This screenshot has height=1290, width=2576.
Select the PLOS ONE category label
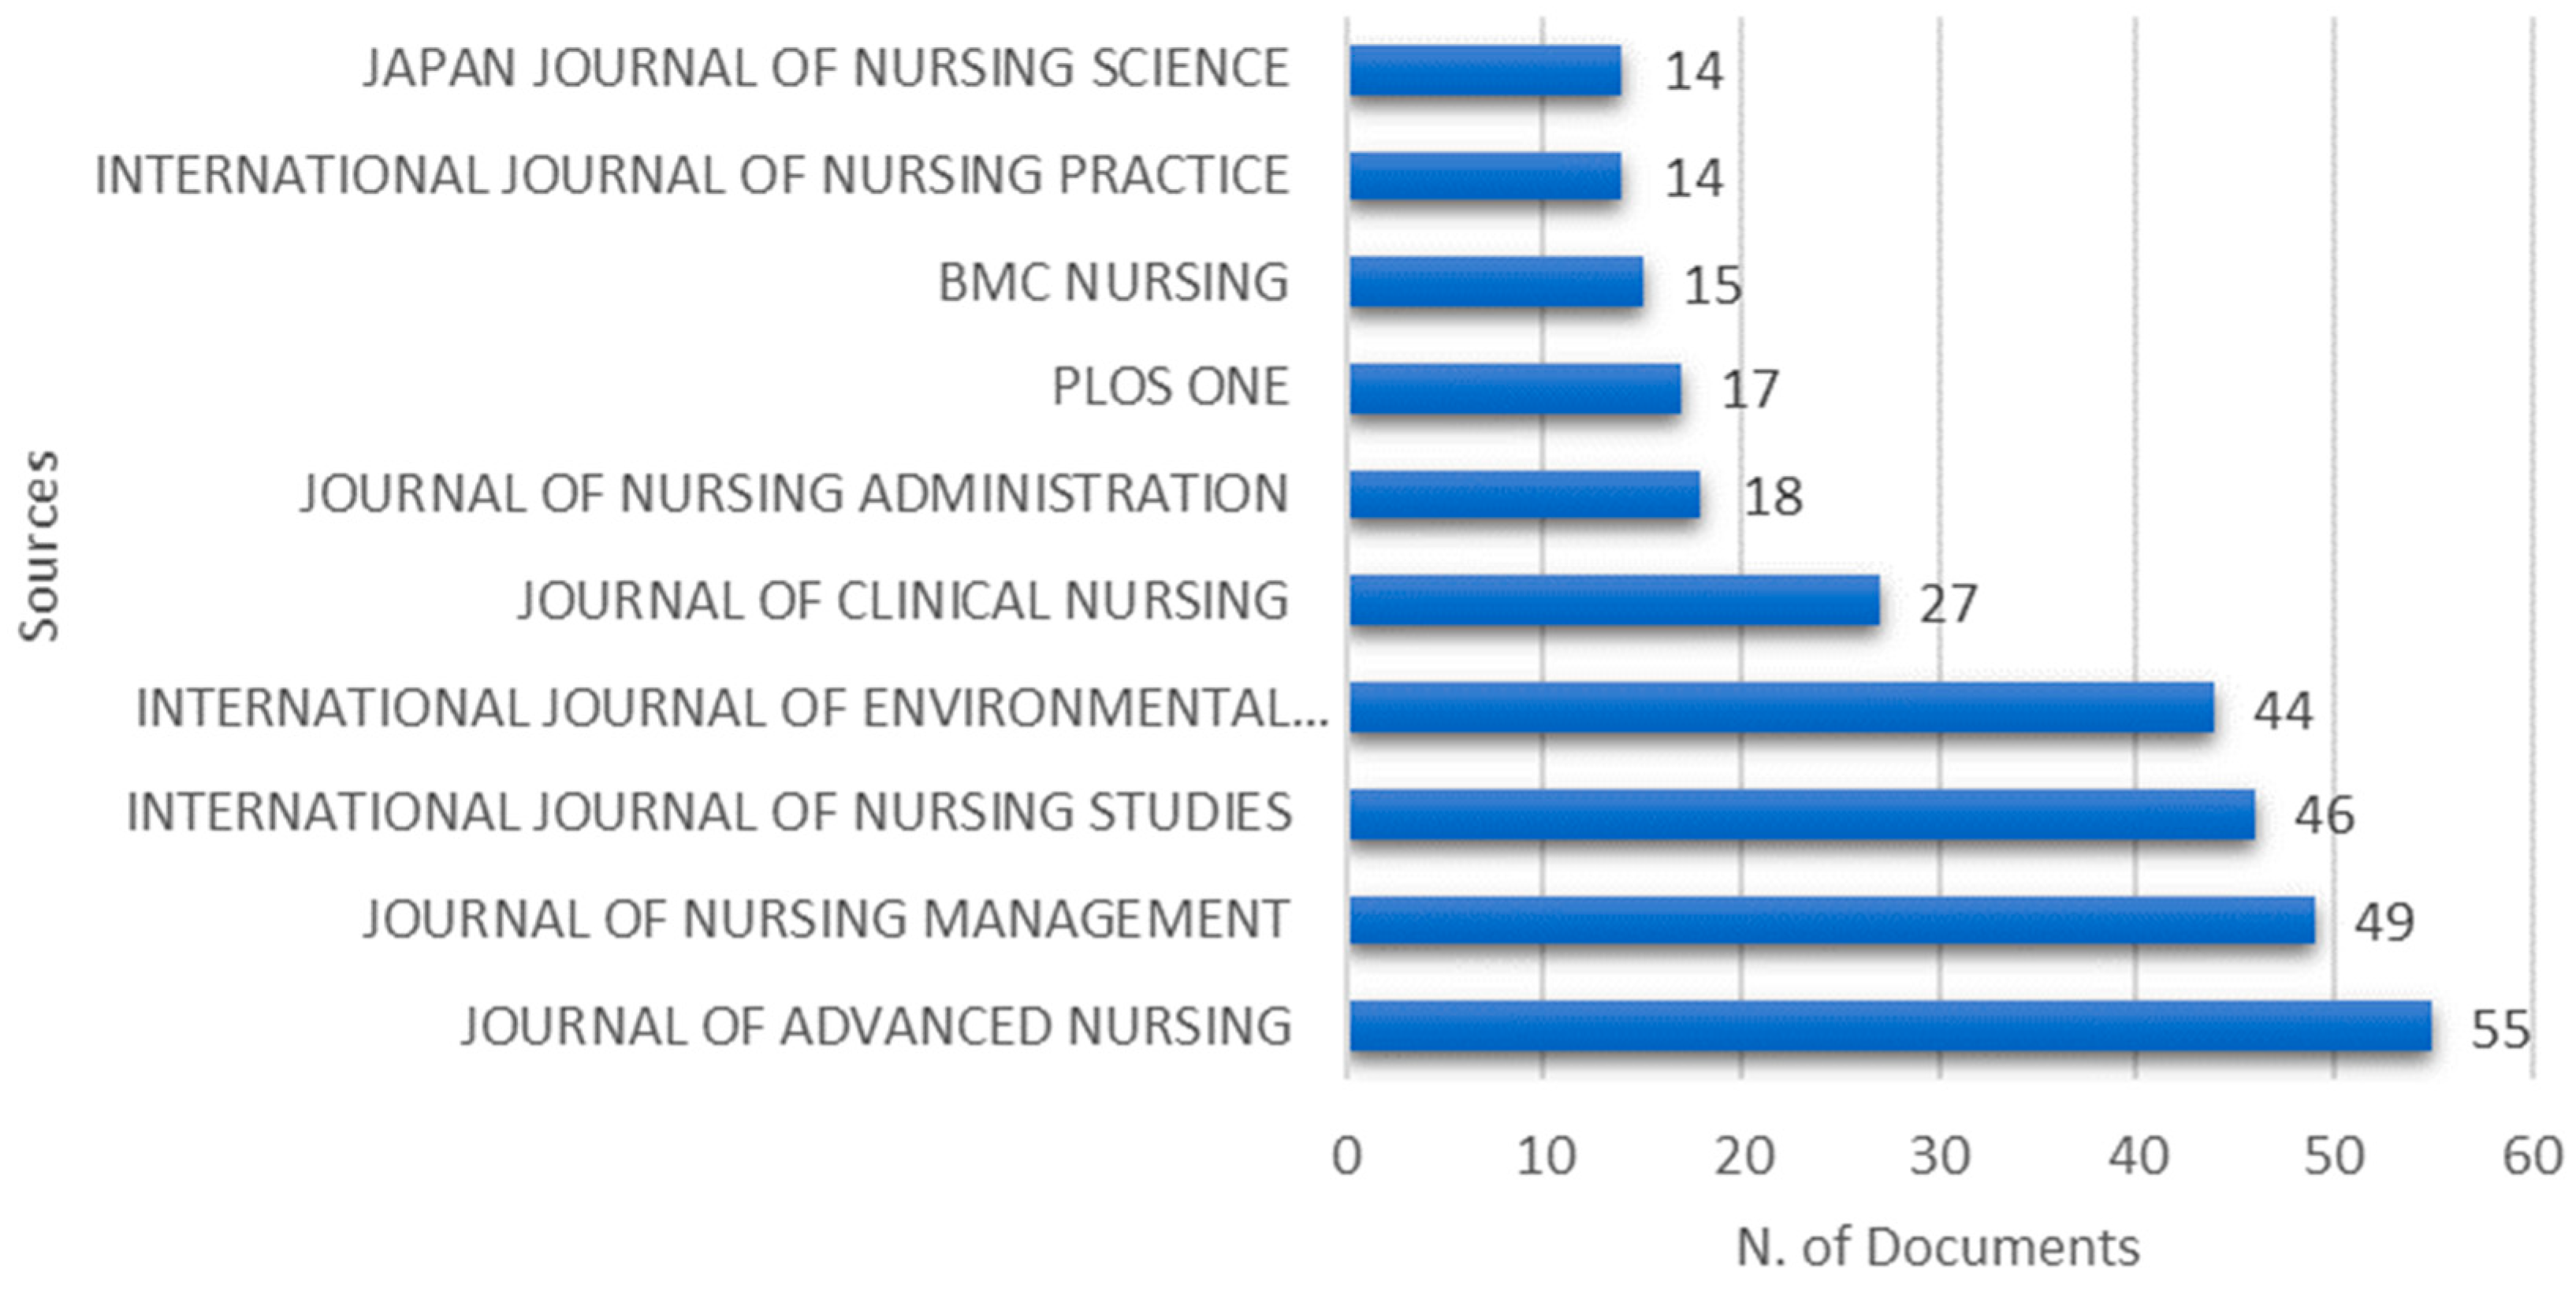click(x=1170, y=388)
